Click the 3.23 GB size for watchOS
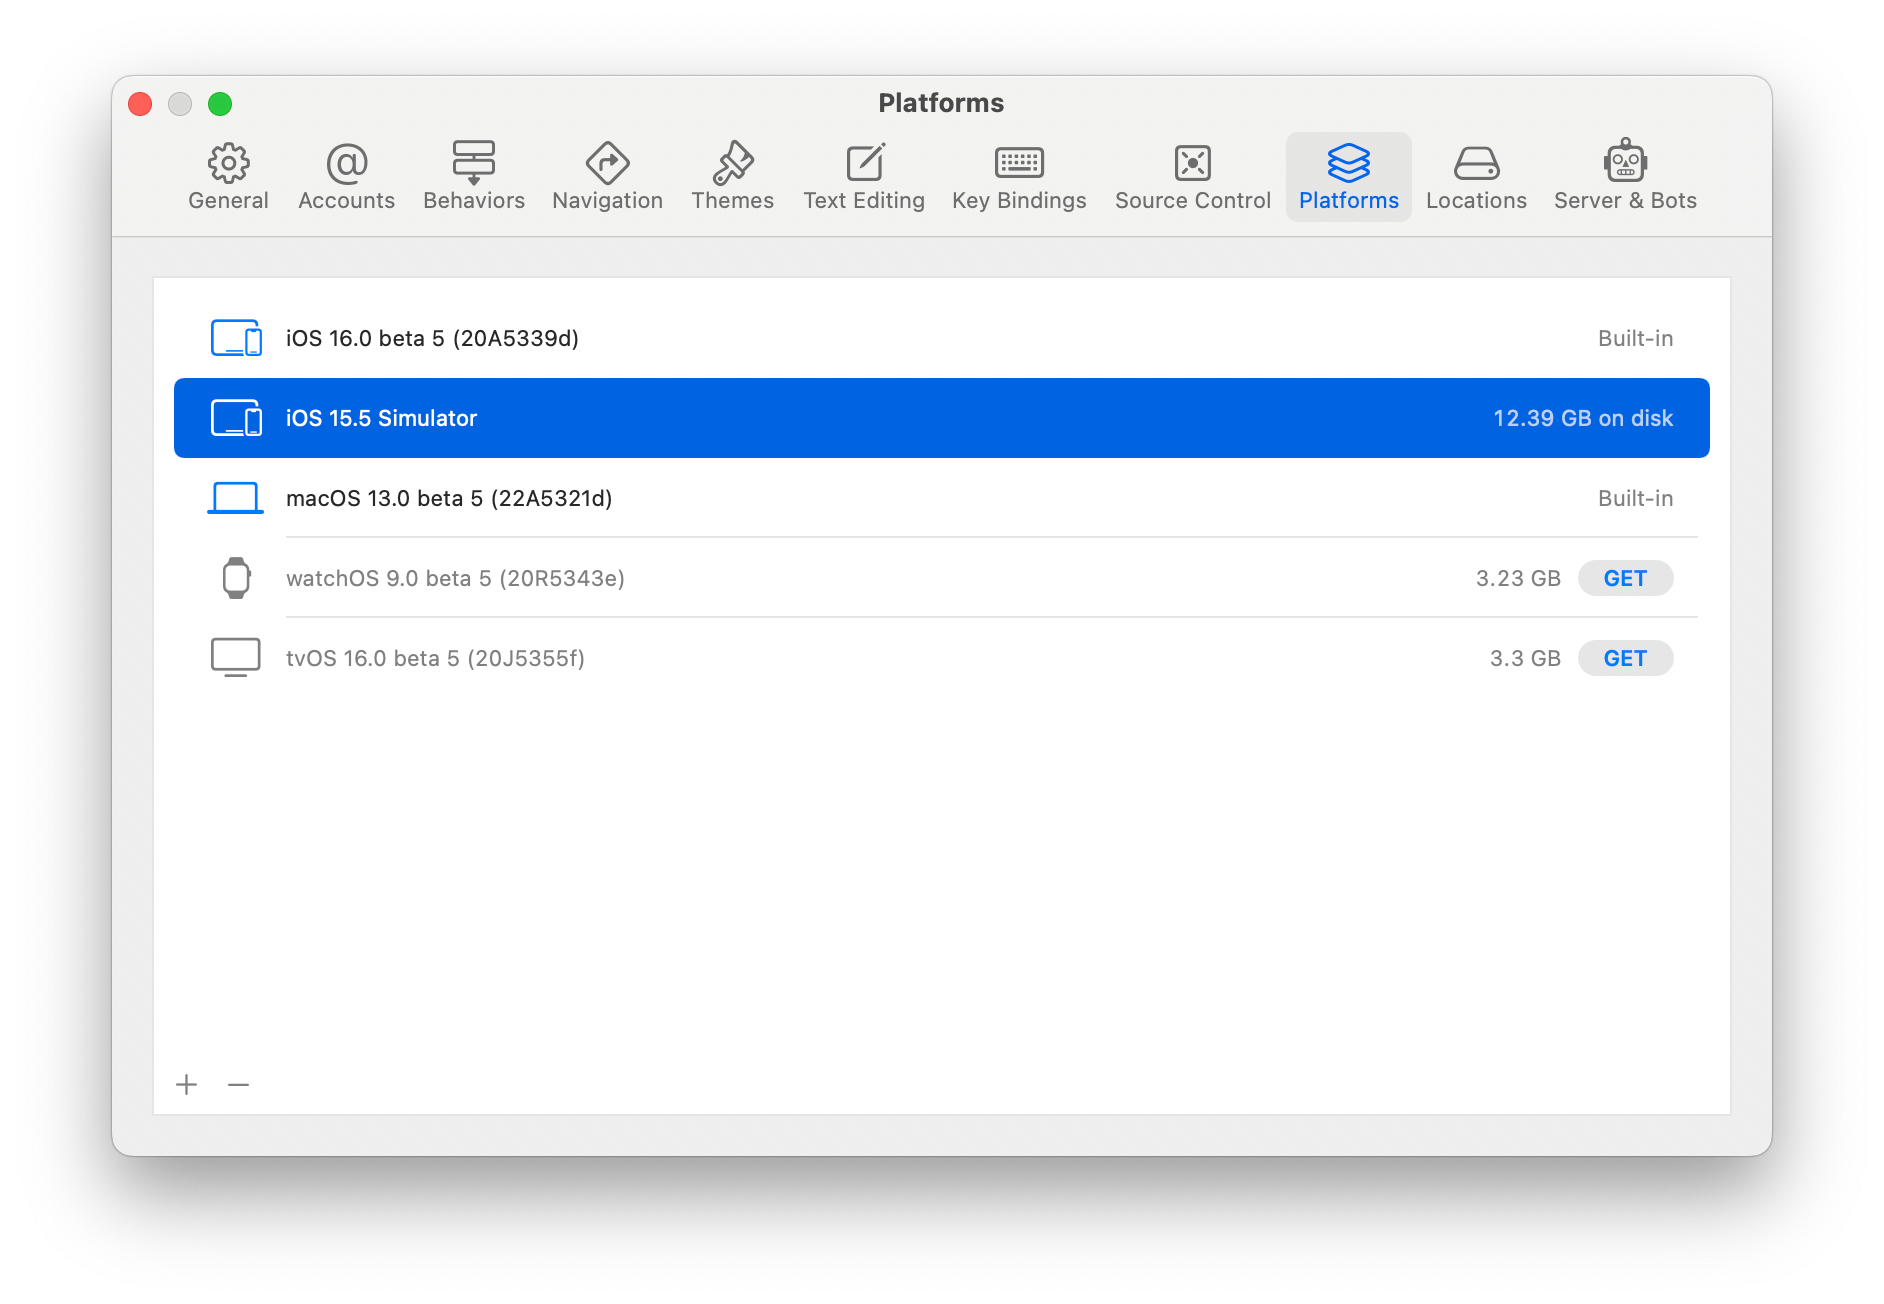Viewport: 1884px width, 1304px height. coord(1518,578)
